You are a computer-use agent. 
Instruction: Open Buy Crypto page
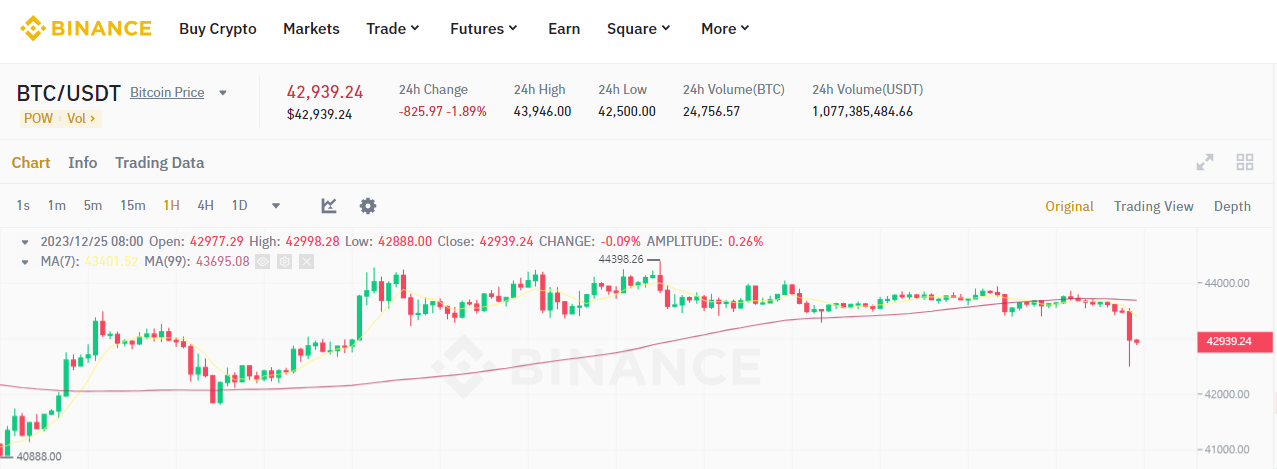point(218,29)
